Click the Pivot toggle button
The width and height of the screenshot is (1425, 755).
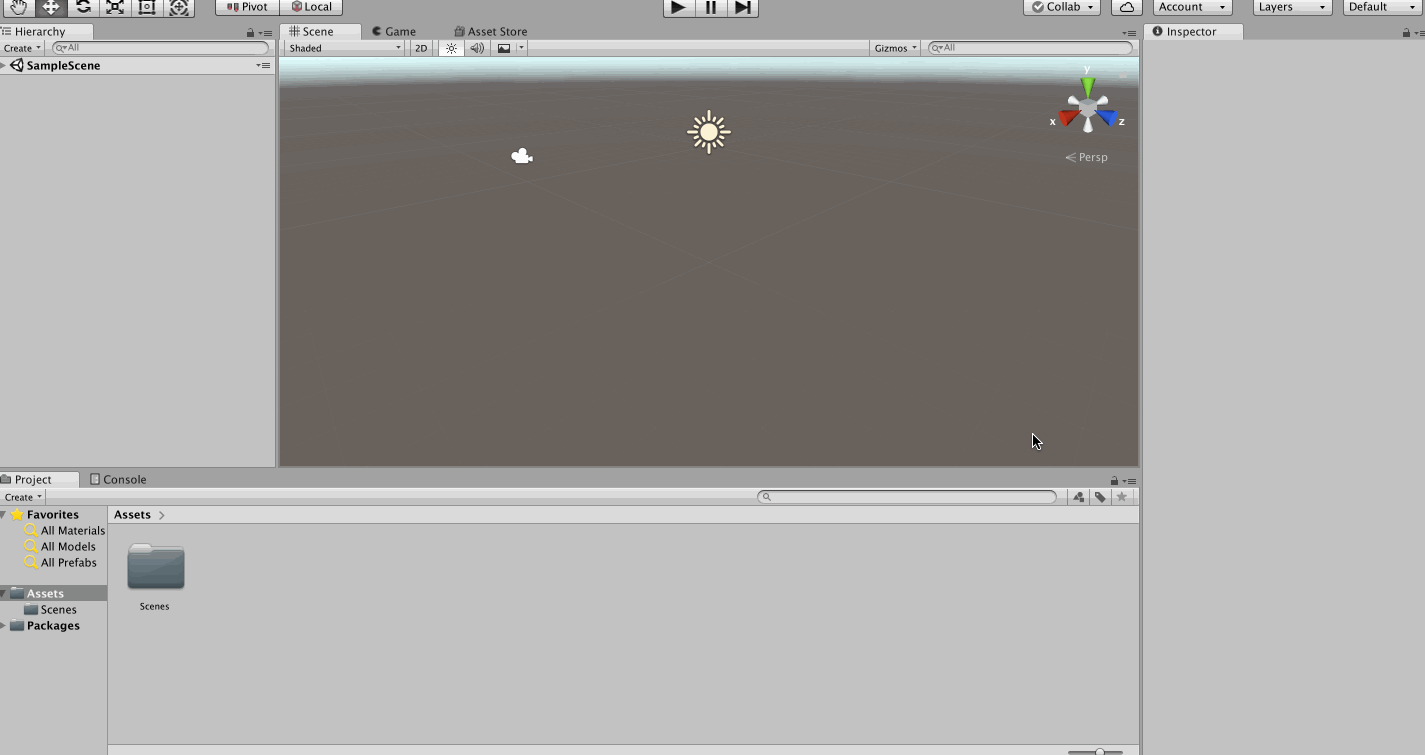[247, 7]
